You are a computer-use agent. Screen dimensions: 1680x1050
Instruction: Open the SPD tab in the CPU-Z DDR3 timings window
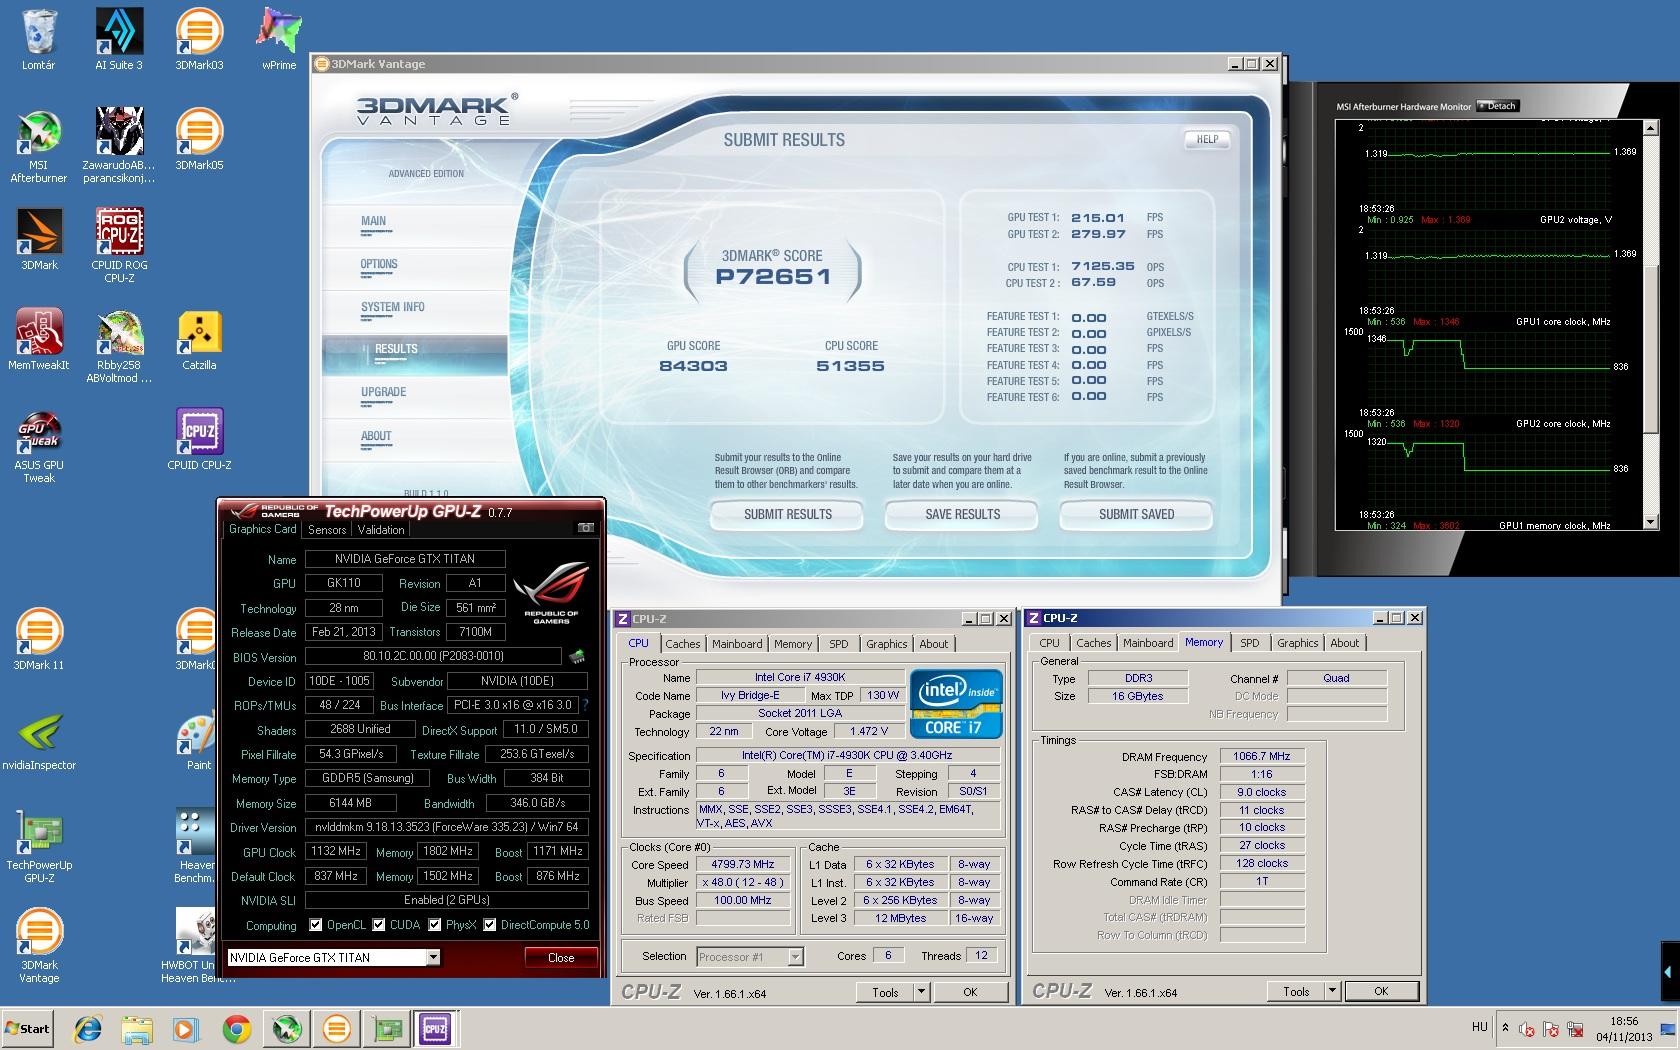click(1250, 643)
